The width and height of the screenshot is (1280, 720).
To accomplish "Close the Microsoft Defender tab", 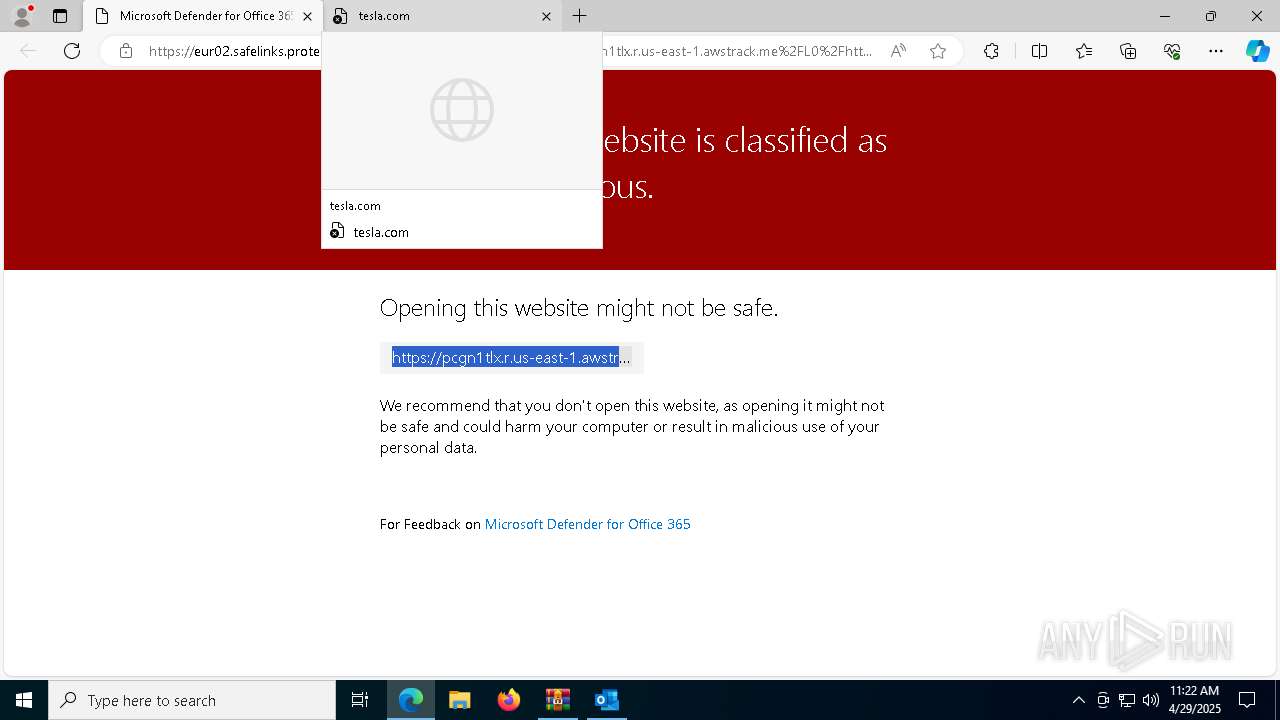I will 308,16.
